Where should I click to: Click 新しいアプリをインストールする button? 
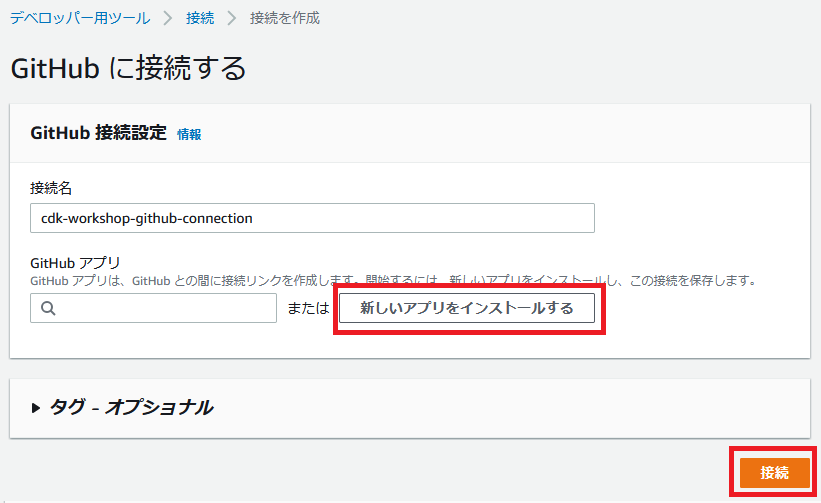[x=467, y=308]
